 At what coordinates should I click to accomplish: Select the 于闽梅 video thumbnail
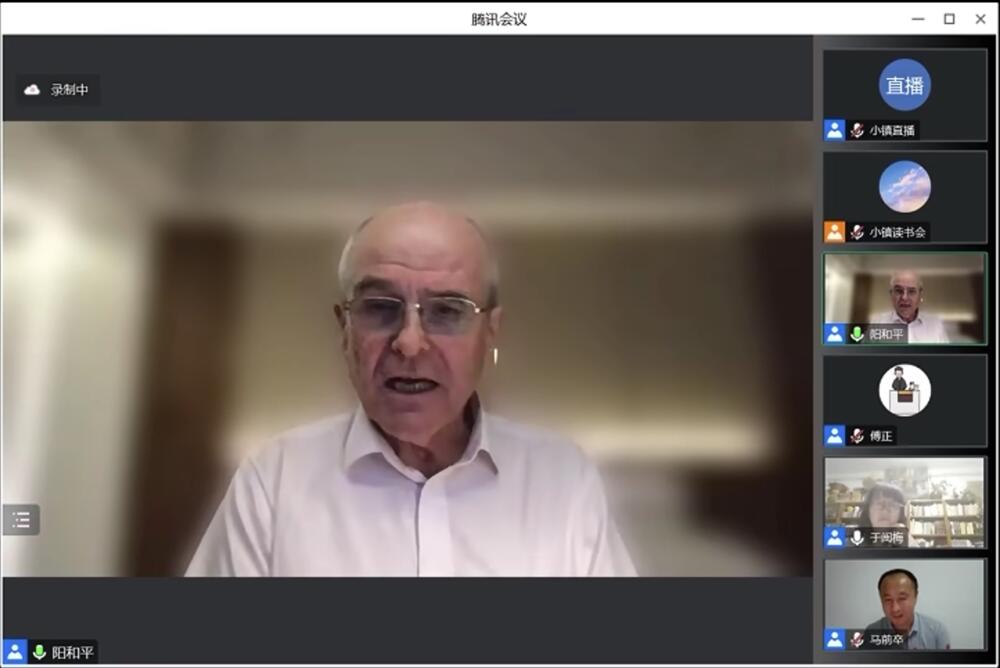pos(904,502)
